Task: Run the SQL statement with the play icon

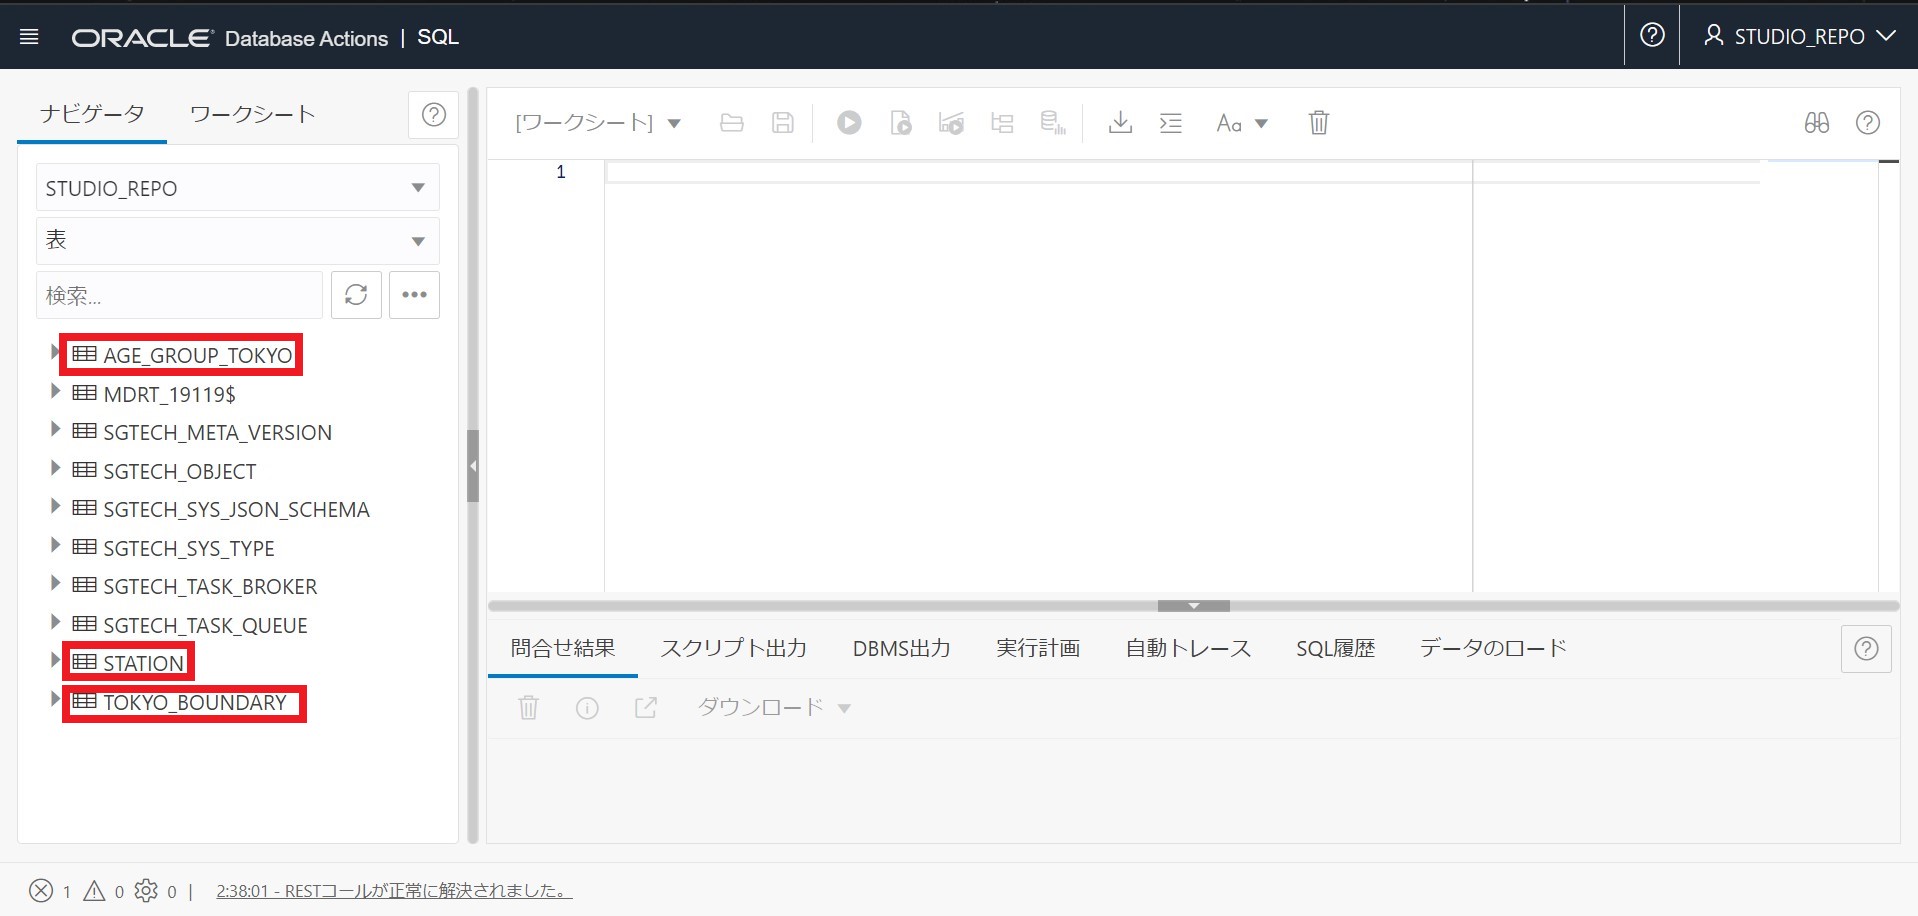Action: [849, 122]
